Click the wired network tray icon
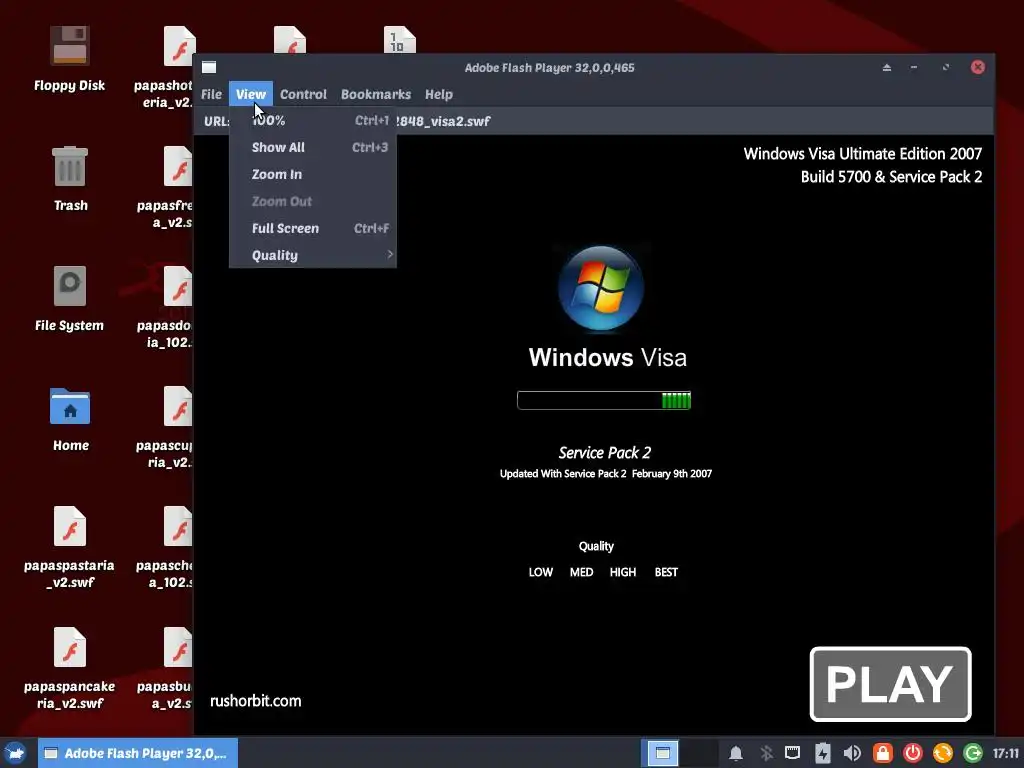 pos(792,753)
